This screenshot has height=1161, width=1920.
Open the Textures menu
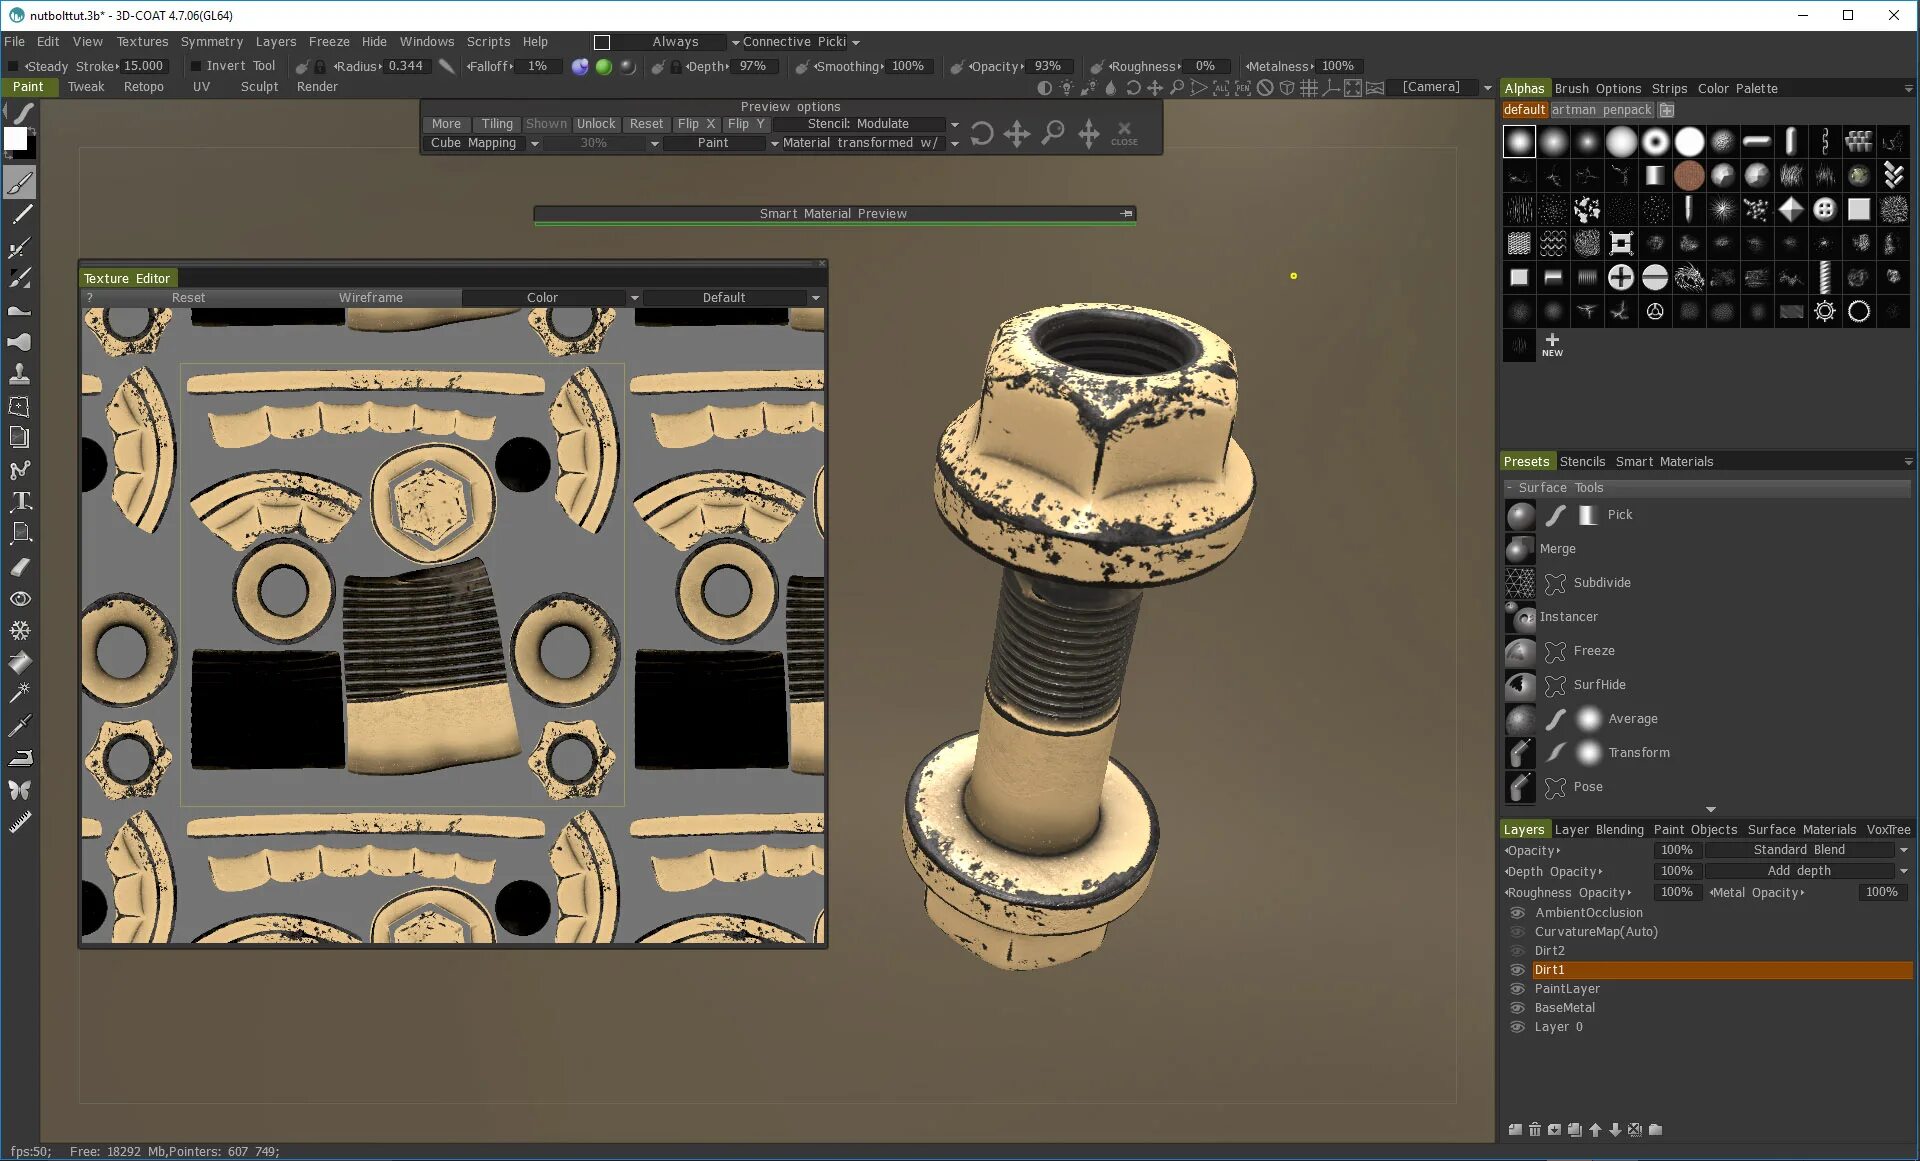[x=142, y=42]
